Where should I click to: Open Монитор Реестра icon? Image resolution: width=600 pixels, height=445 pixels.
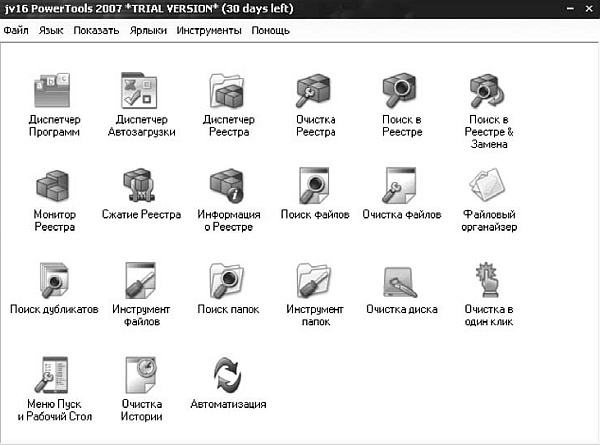coord(53,186)
